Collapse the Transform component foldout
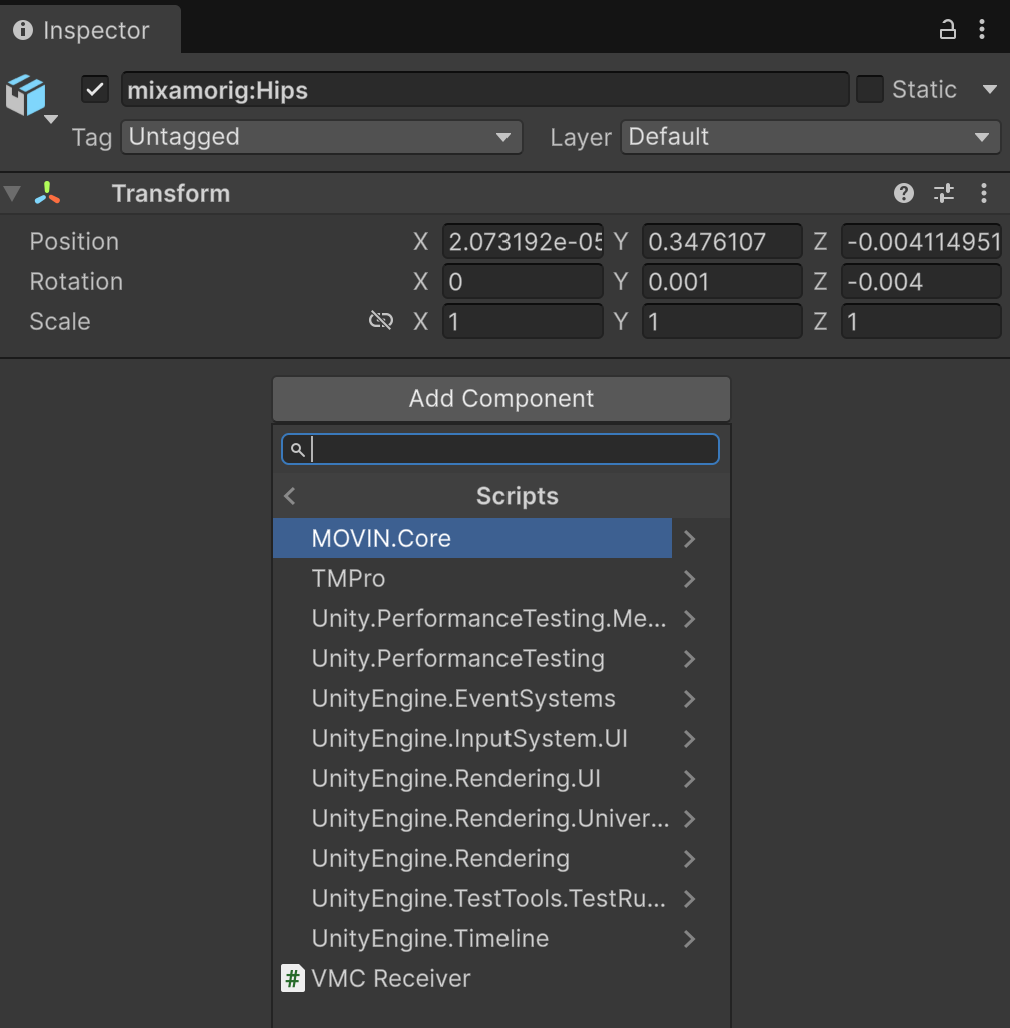1010x1028 pixels. coord(12,193)
